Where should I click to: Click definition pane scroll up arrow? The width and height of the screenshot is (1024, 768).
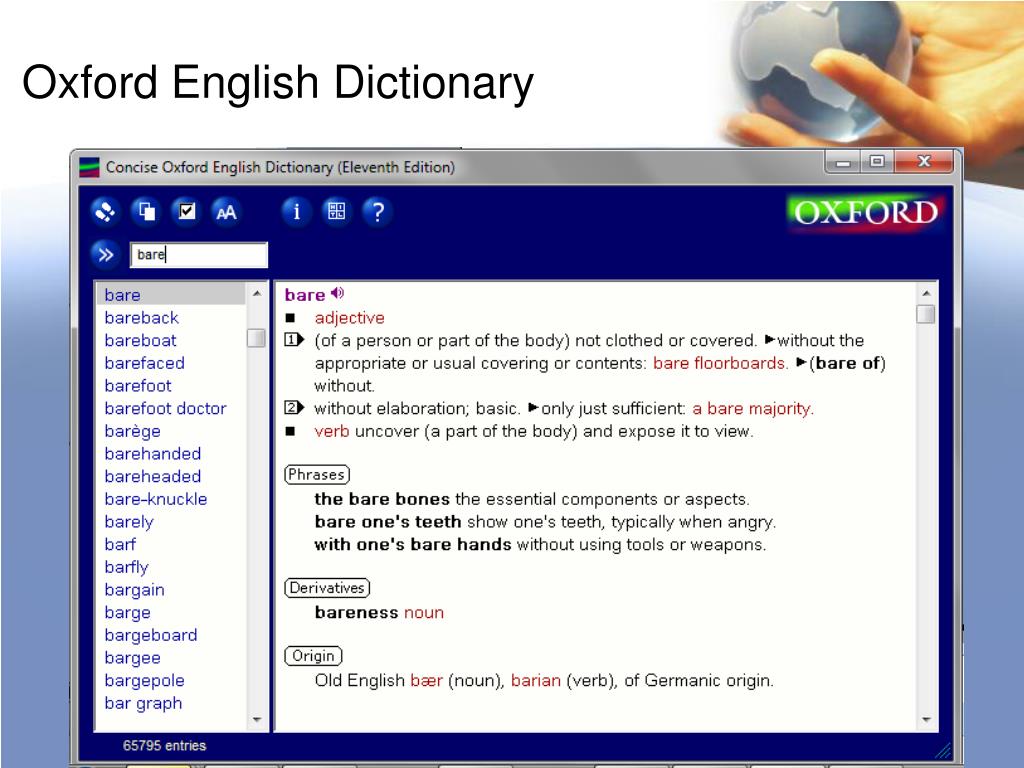pos(926,294)
